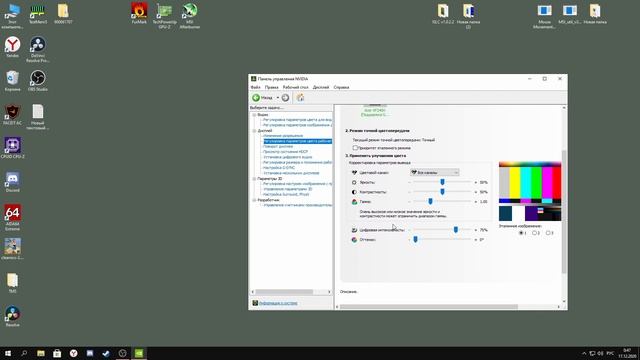Select Поворот дисплея in the task tree
The width and height of the screenshot is (640, 360).
coord(278,147)
